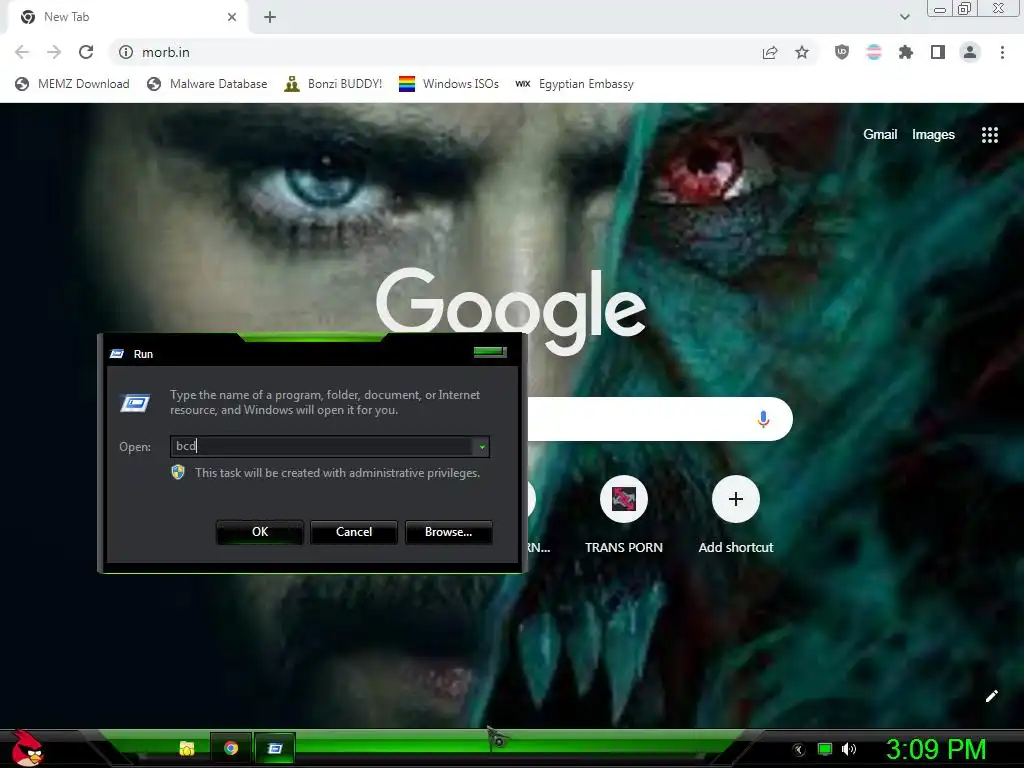
Task: Toggle the browser side panel
Action: tap(938, 52)
